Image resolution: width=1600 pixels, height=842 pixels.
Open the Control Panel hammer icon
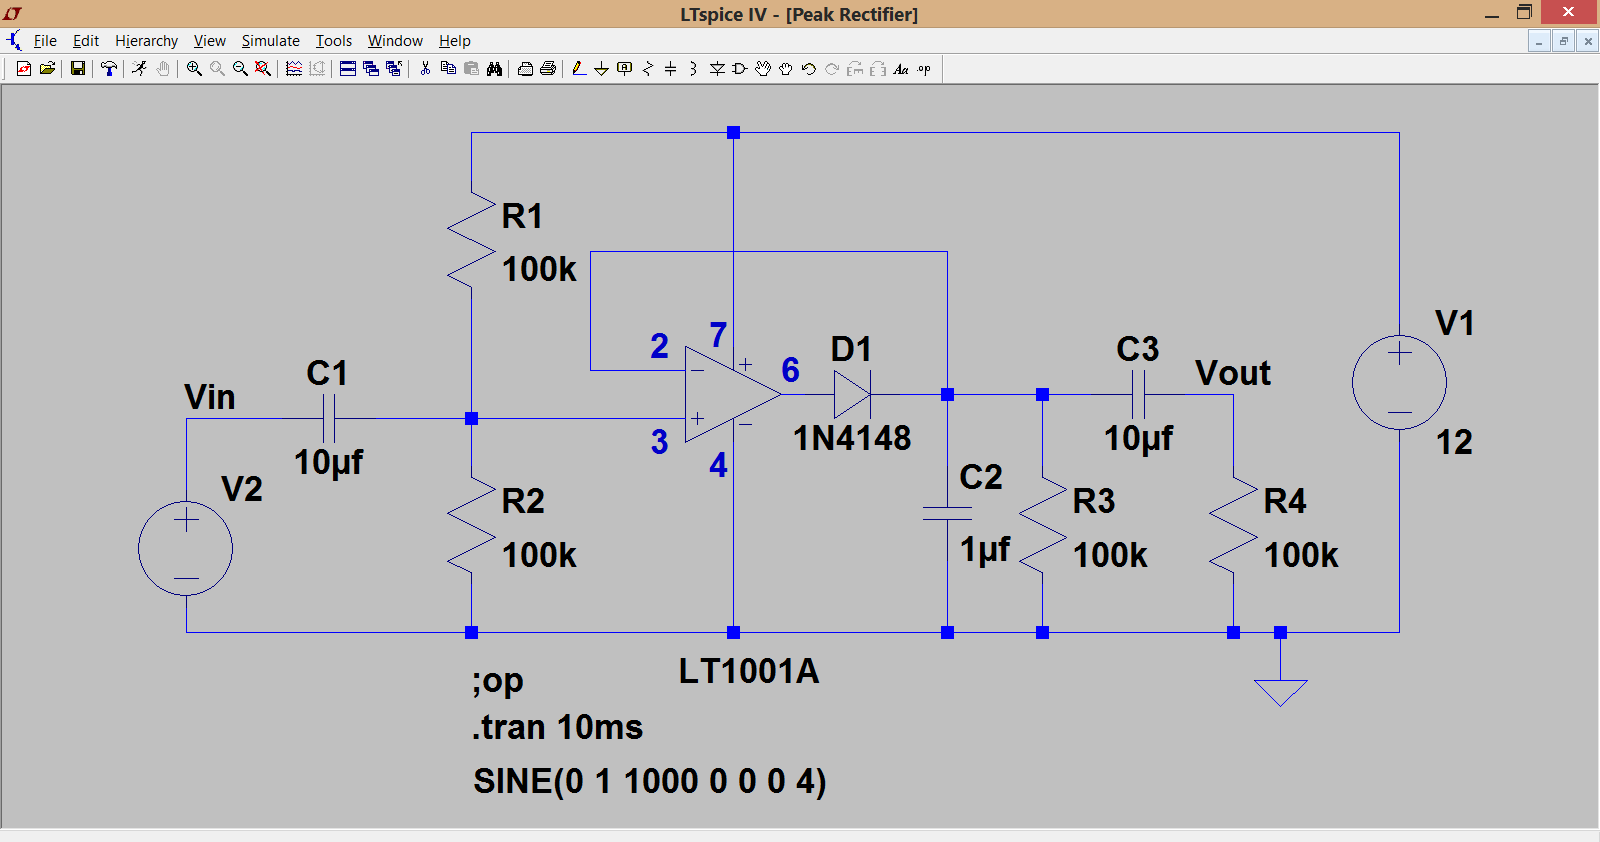[109, 69]
